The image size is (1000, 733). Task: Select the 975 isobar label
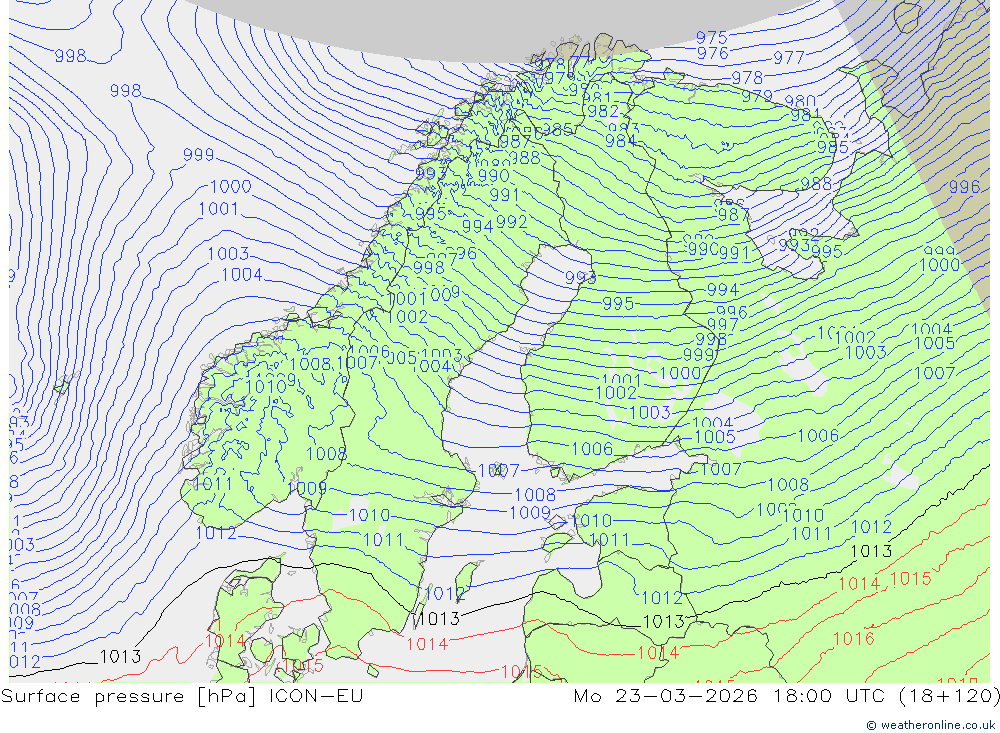pyautogui.click(x=712, y=37)
